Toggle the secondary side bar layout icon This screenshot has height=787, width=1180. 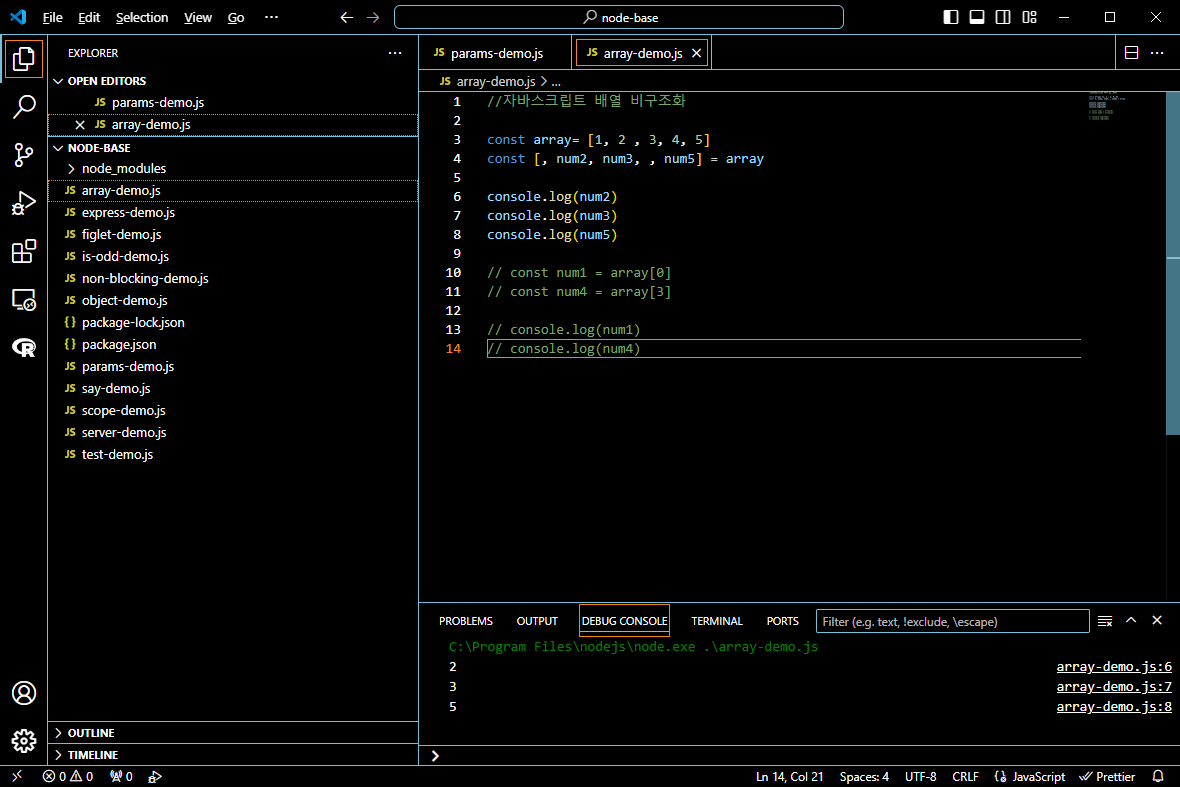click(x=1003, y=17)
